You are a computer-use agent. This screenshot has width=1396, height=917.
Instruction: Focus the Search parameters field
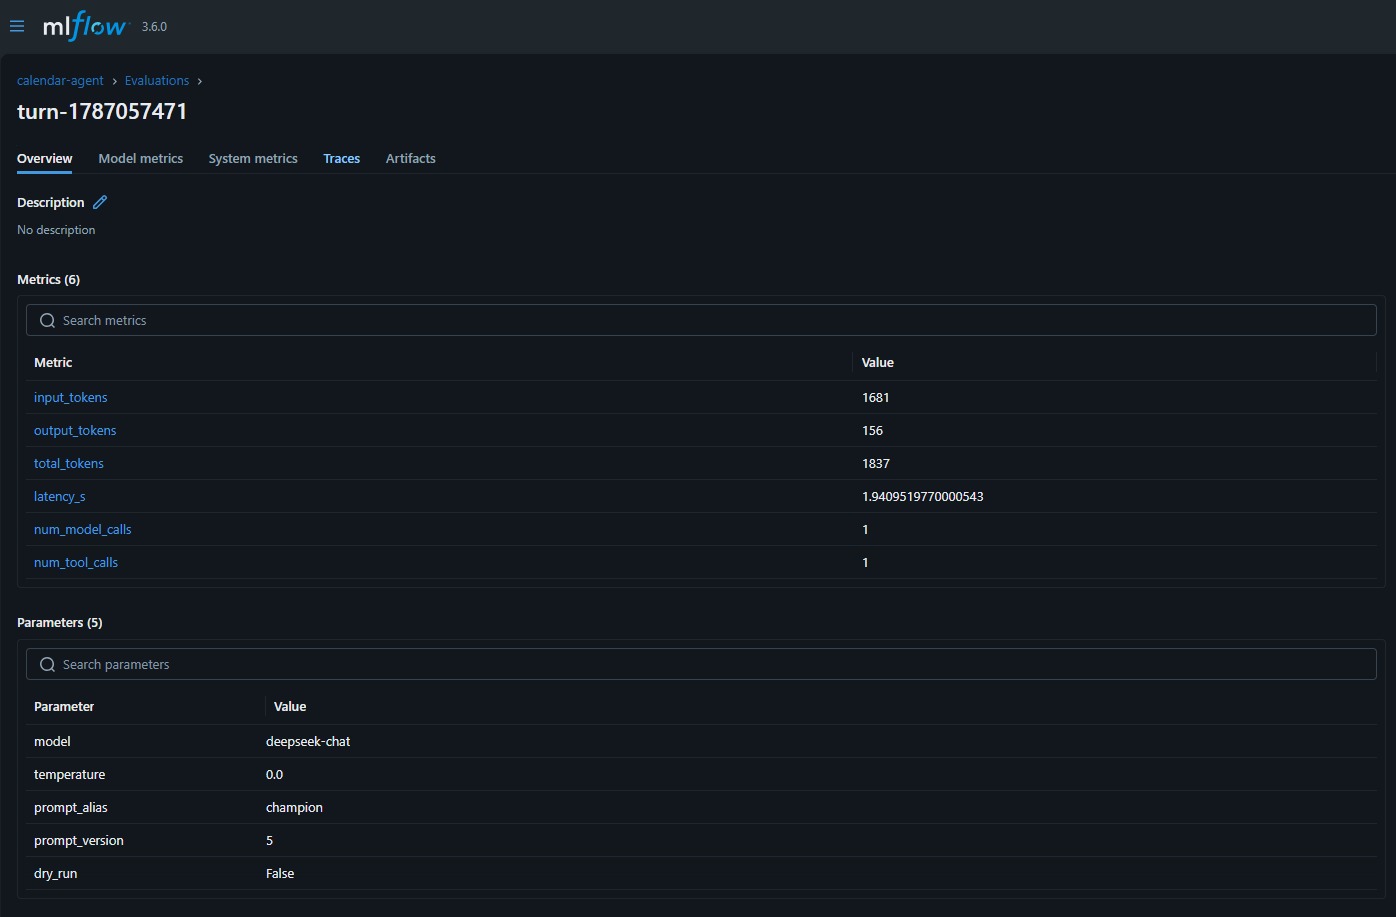click(x=701, y=664)
